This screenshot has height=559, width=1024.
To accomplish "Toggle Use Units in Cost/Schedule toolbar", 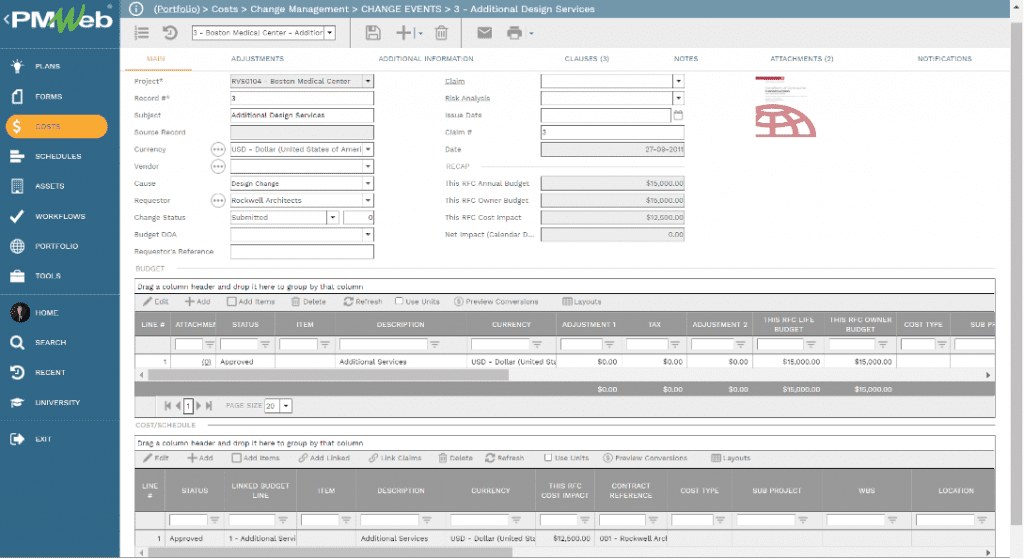I will point(548,457).
